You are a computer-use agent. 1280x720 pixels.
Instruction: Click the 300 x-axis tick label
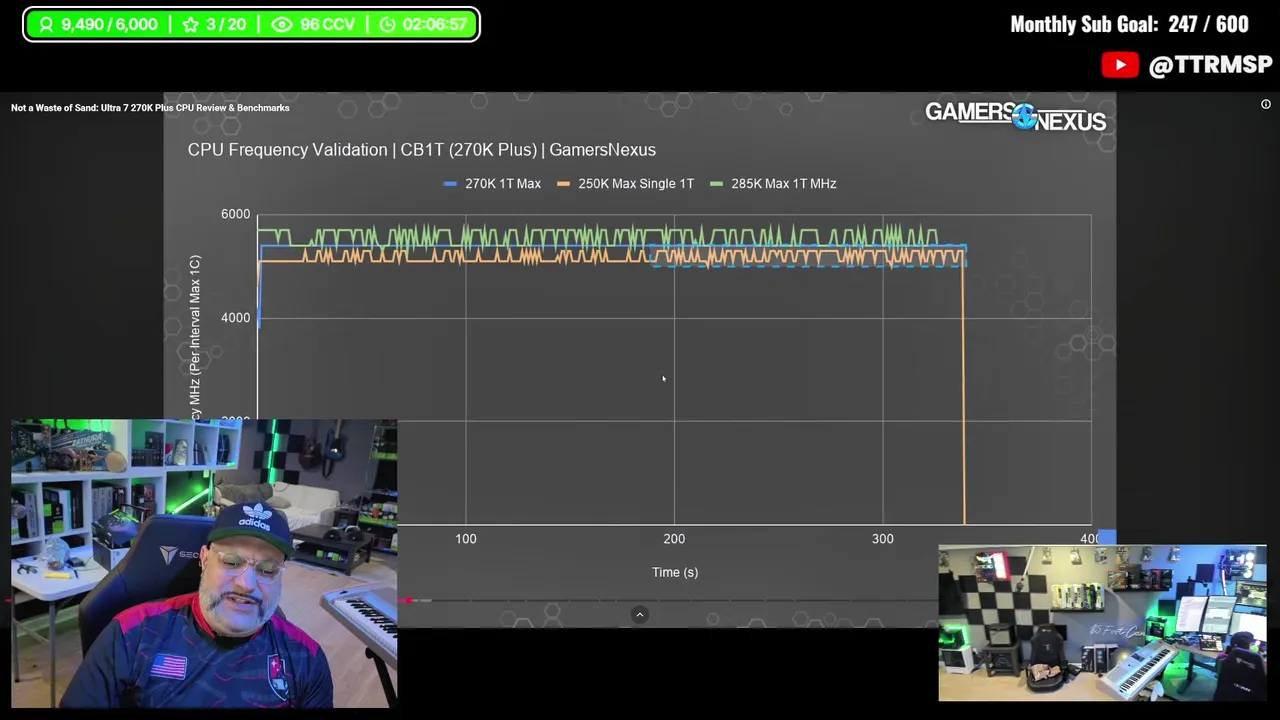tap(882, 539)
